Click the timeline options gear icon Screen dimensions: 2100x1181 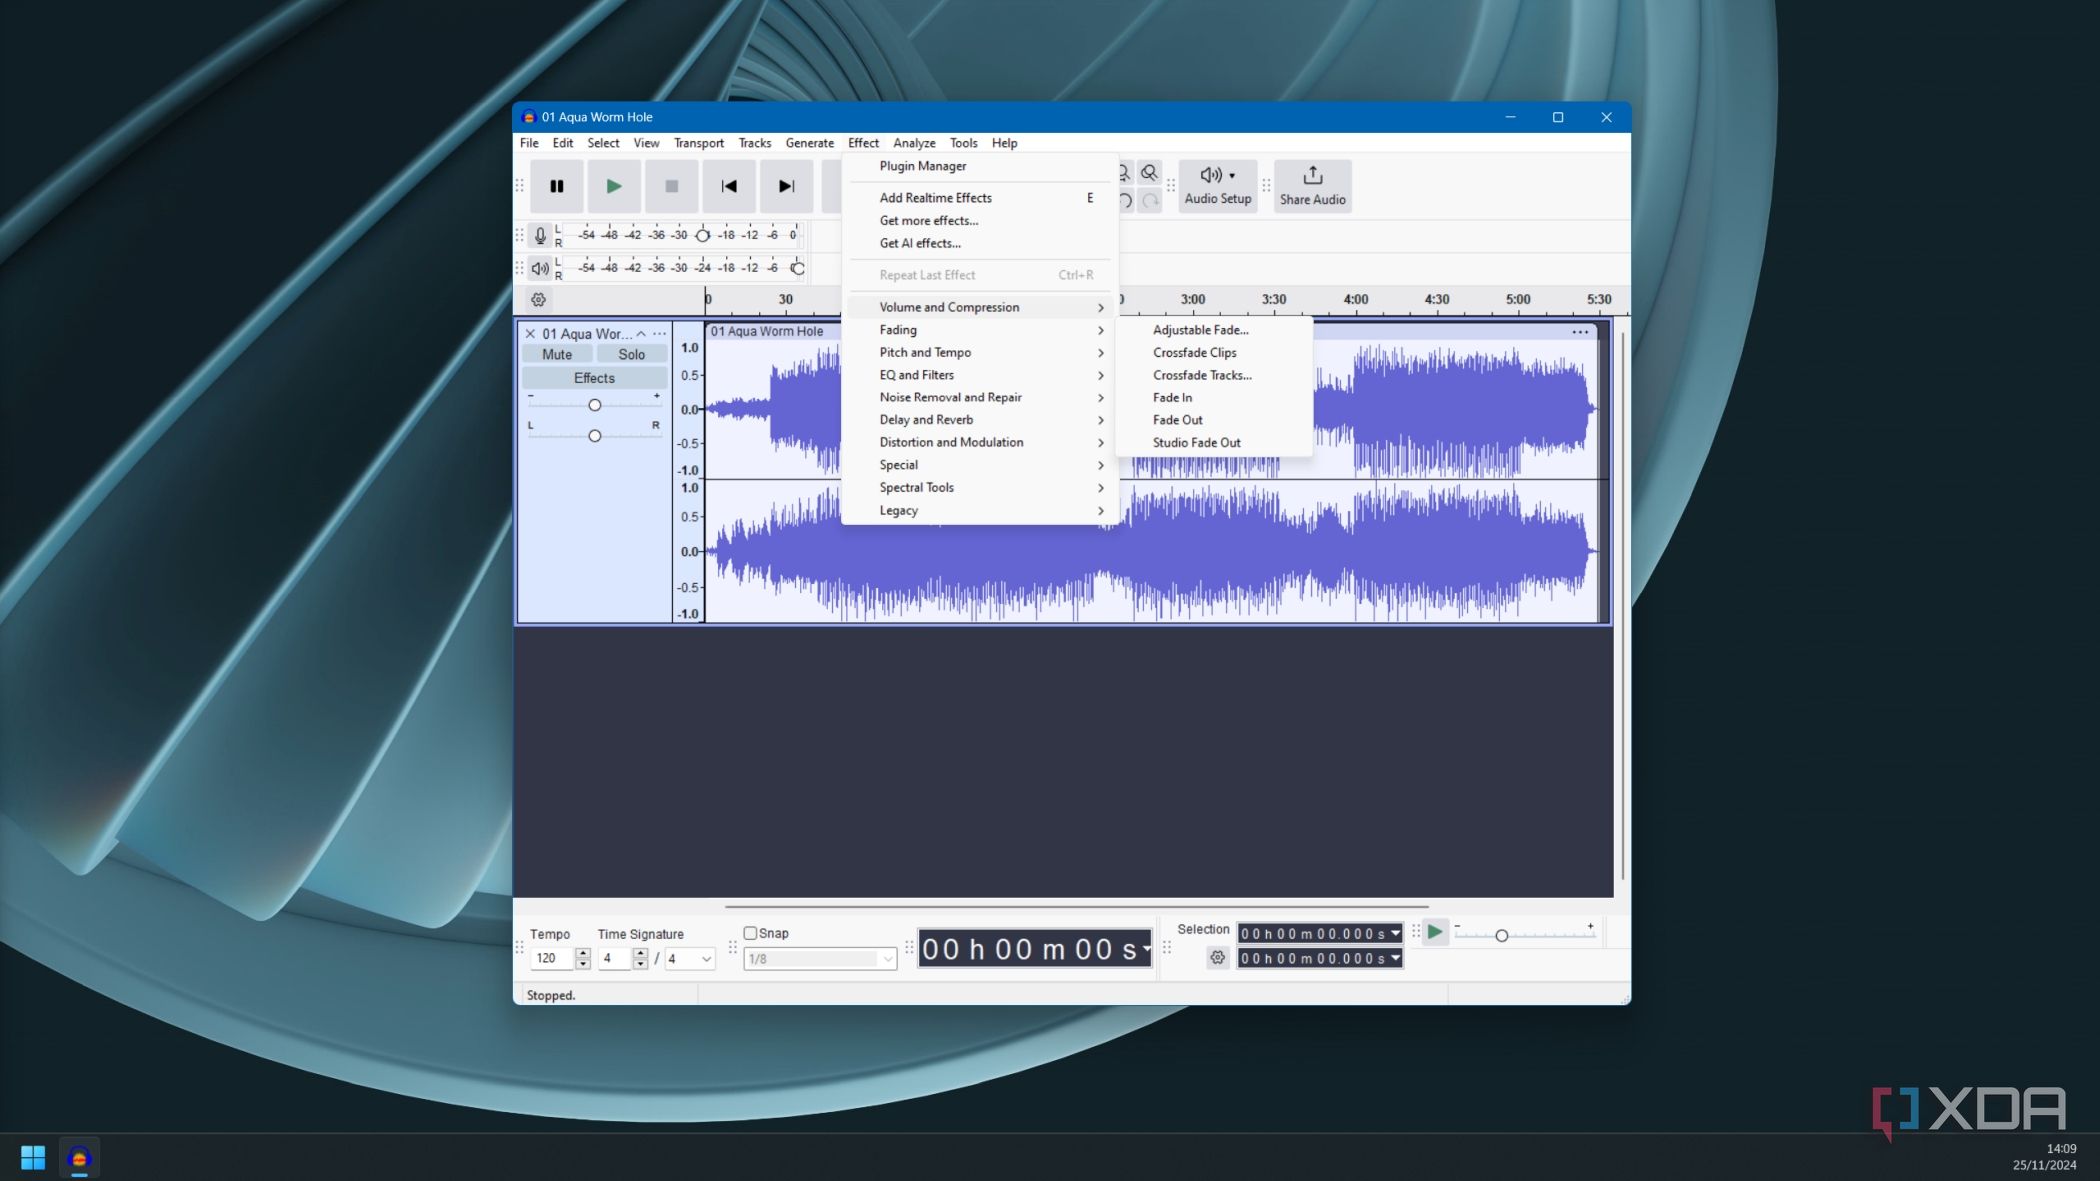click(x=538, y=300)
